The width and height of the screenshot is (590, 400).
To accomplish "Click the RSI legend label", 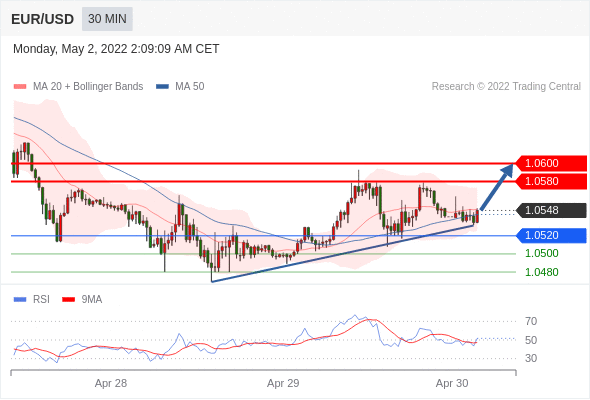I will point(41,300).
